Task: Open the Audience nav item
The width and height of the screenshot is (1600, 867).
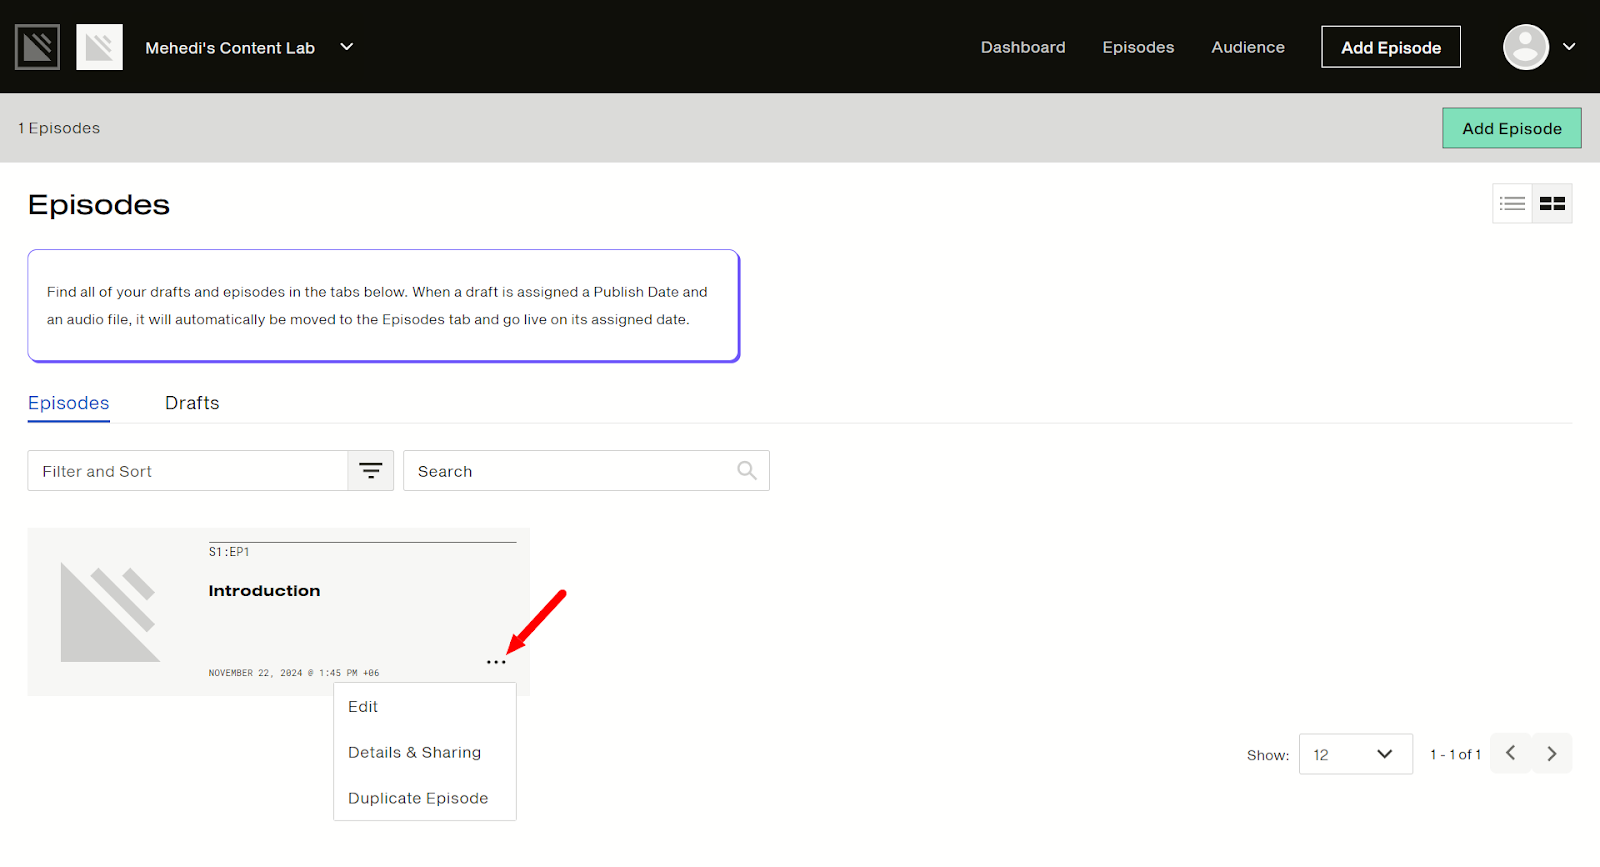Action: tap(1248, 47)
